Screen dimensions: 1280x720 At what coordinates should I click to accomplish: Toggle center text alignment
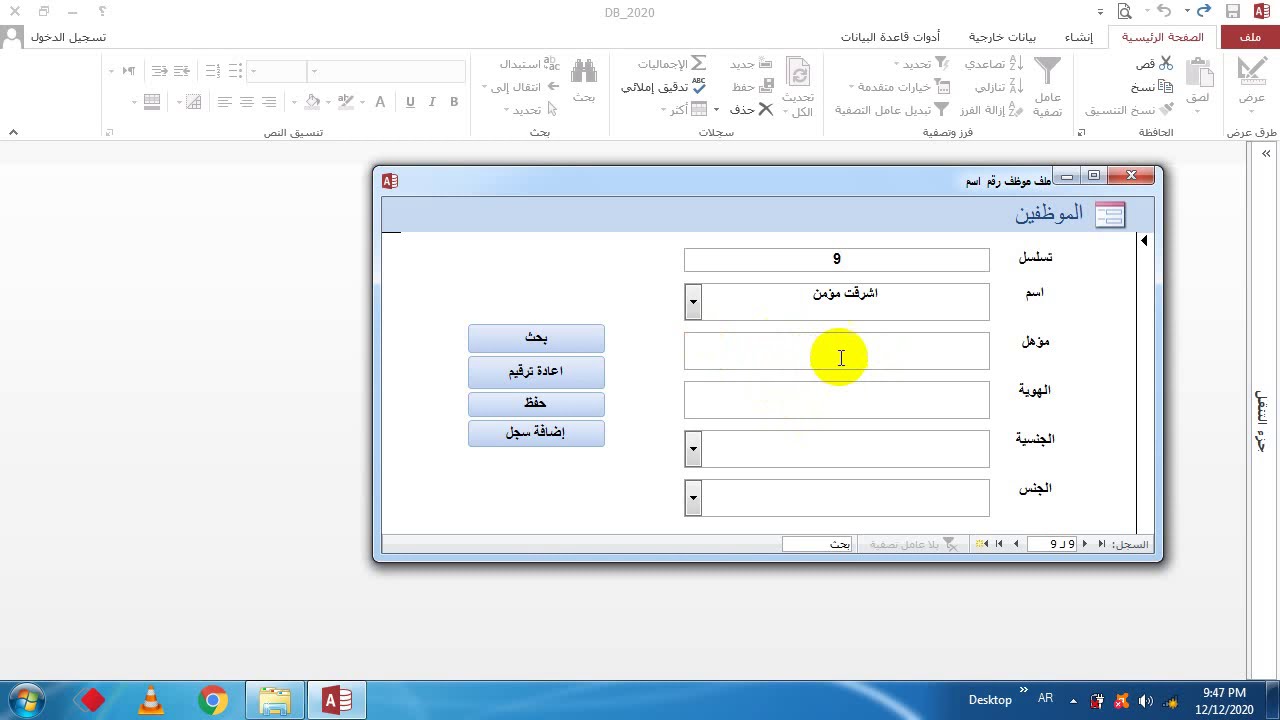(247, 102)
